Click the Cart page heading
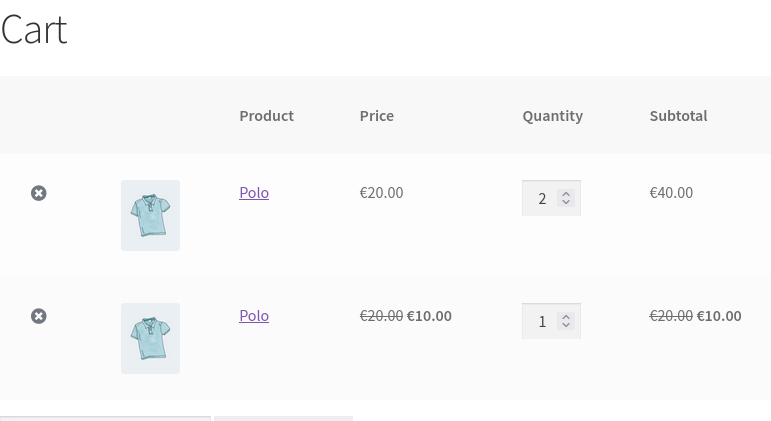The height and width of the screenshot is (421, 771). pyautogui.click(x=34, y=30)
